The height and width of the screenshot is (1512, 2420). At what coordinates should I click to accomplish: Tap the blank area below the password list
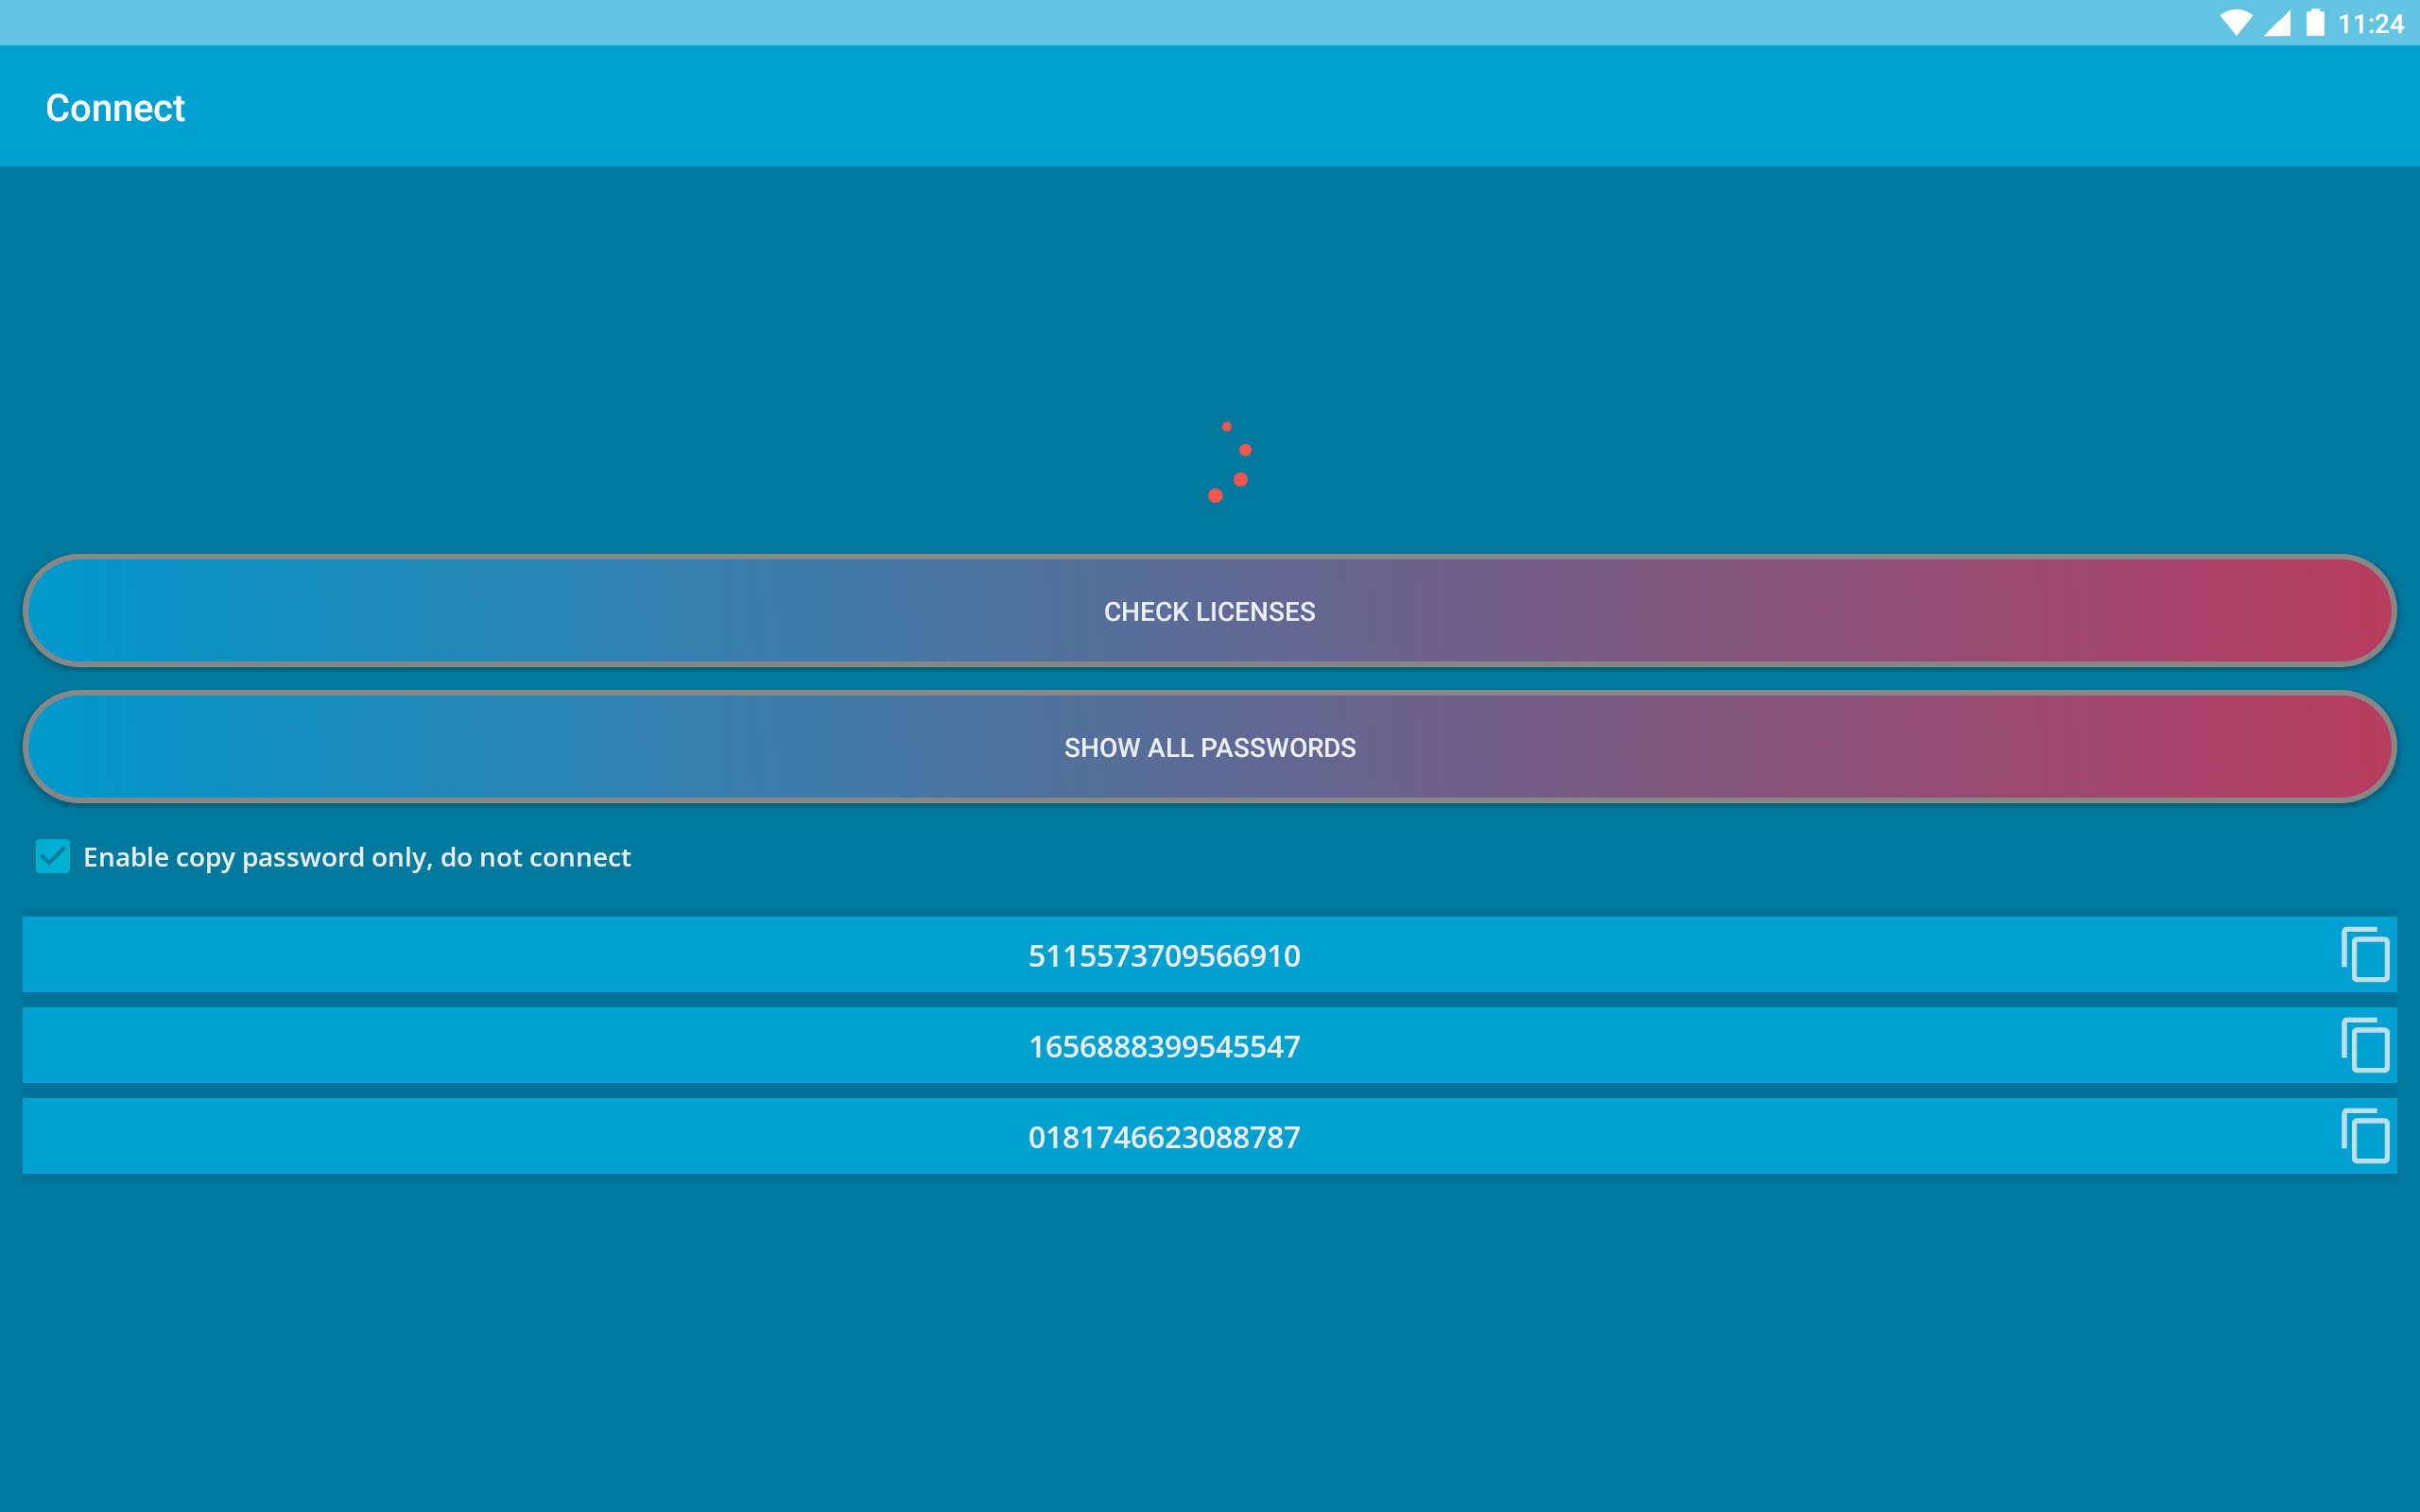pos(1210,1350)
